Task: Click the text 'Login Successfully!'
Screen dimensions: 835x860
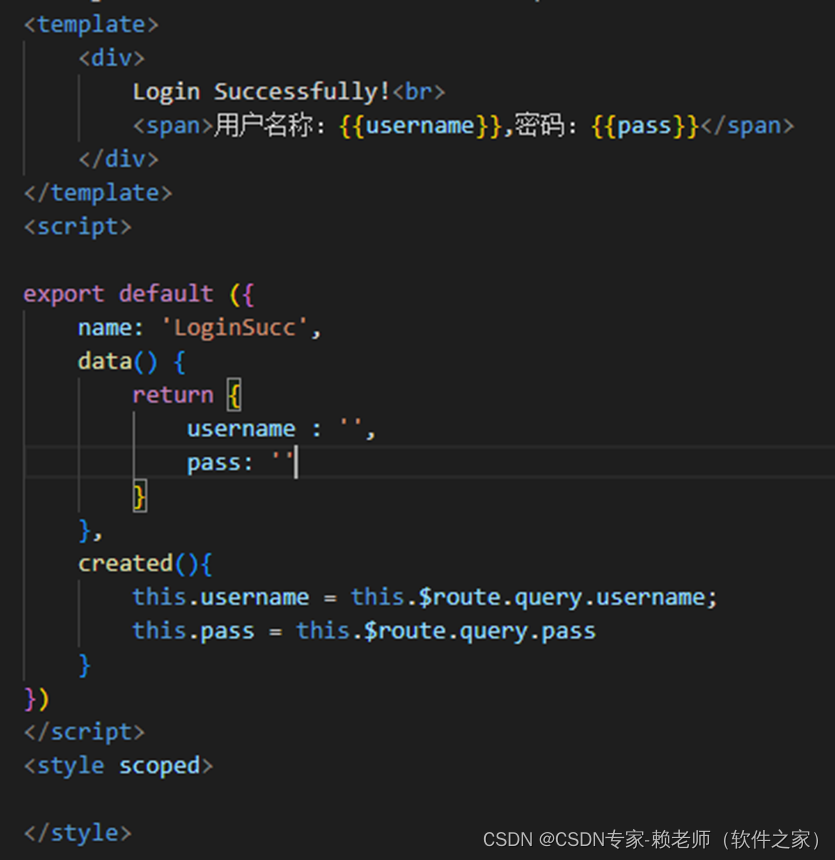Action: tap(261, 92)
